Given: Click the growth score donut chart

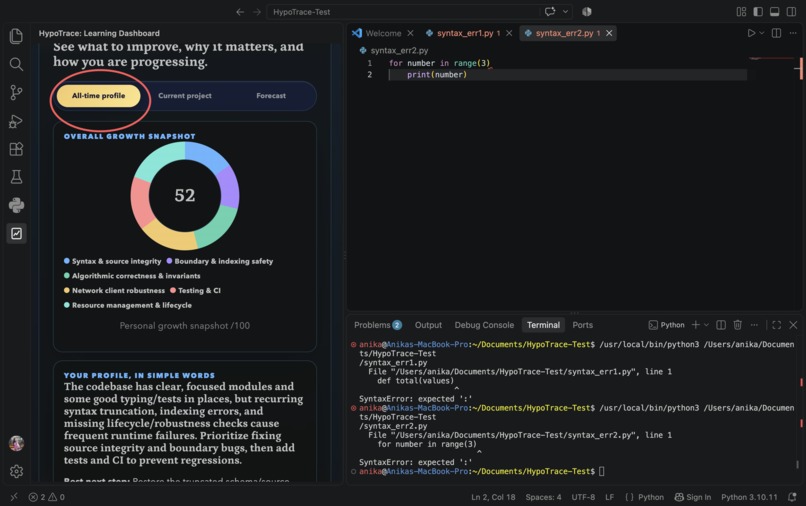Looking at the screenshot, I should pos(185,195).
